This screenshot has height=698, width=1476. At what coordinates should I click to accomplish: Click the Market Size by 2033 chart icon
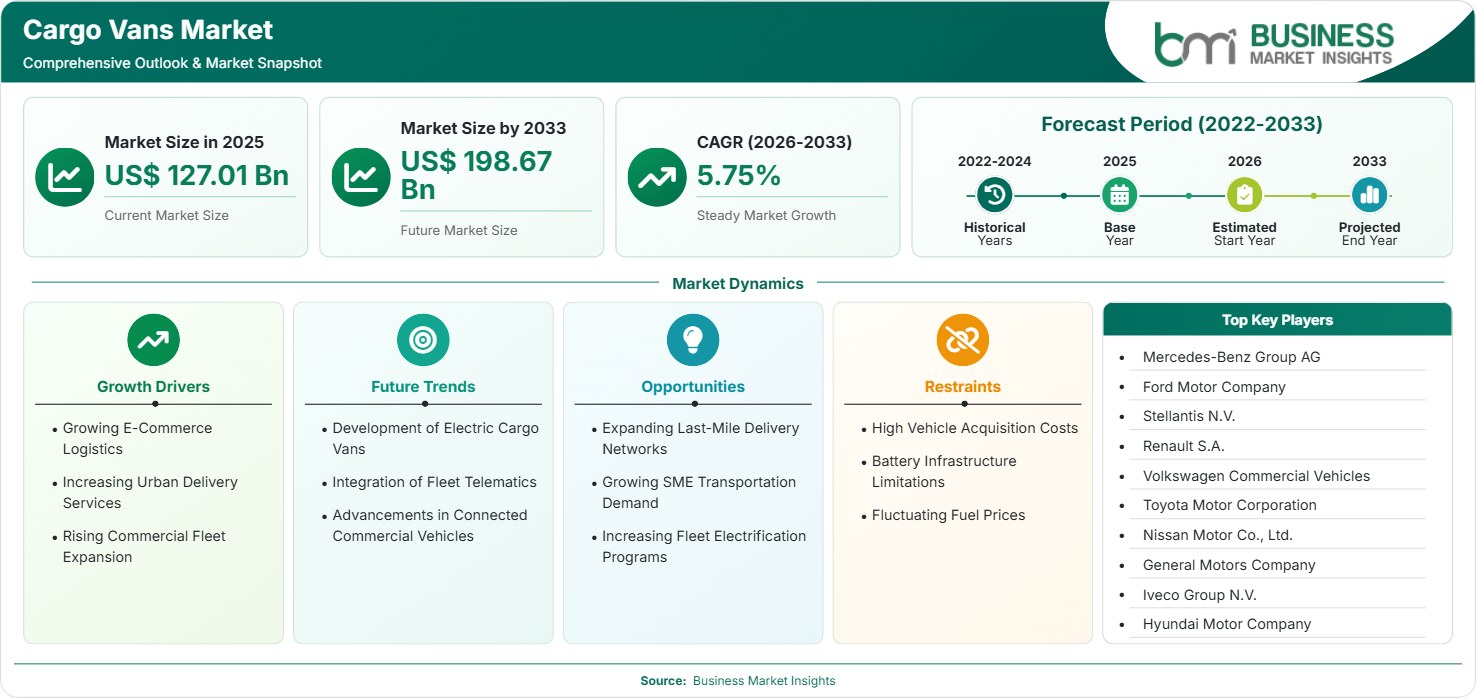[x=361, y=177]
